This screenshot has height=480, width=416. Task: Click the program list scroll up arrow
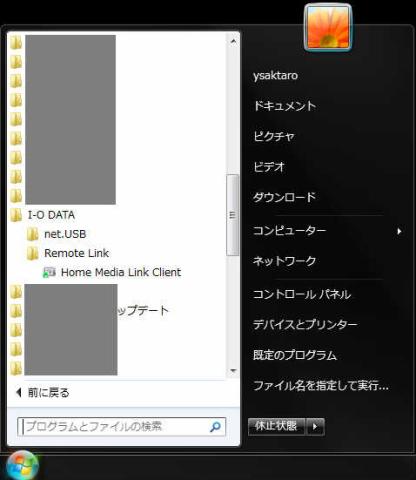tap(233, 41)
